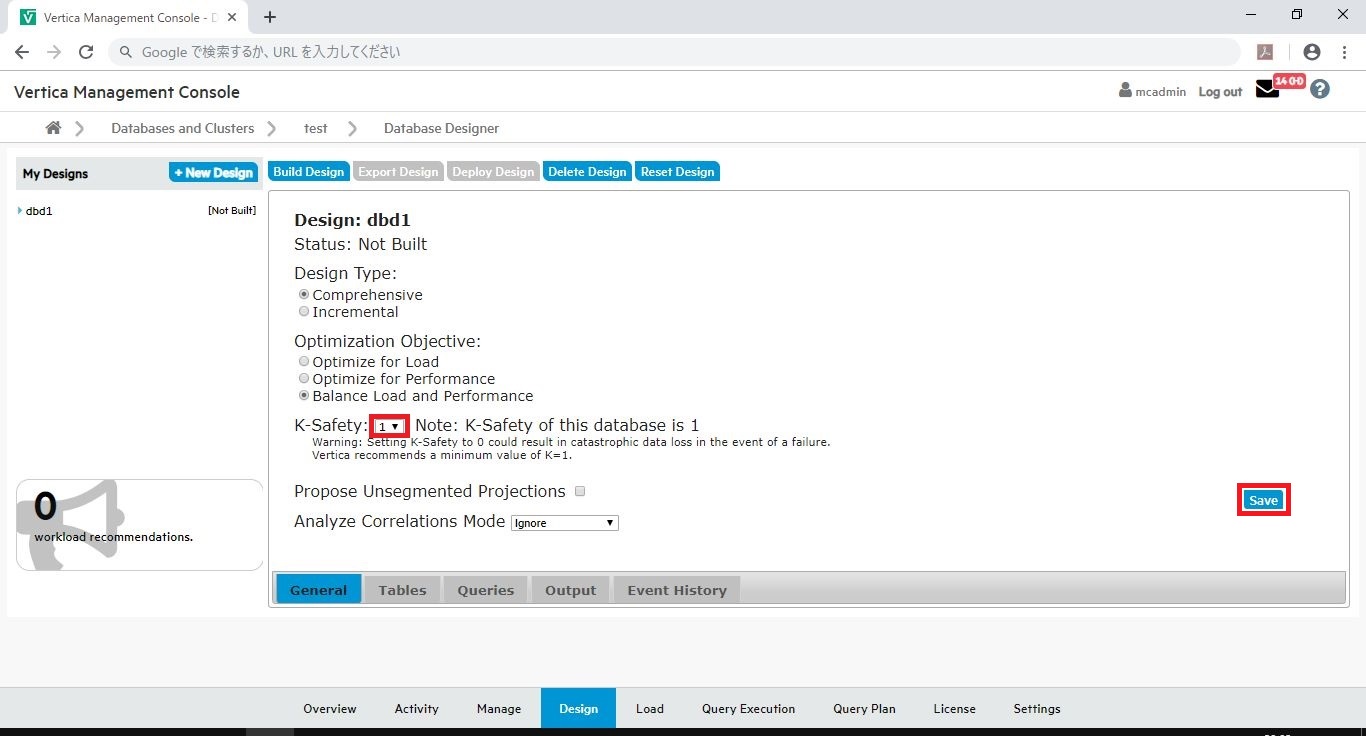Expand the dbd1 design tree item
This screenshot has width=1366, height=736.
click(x=20, y=211)
